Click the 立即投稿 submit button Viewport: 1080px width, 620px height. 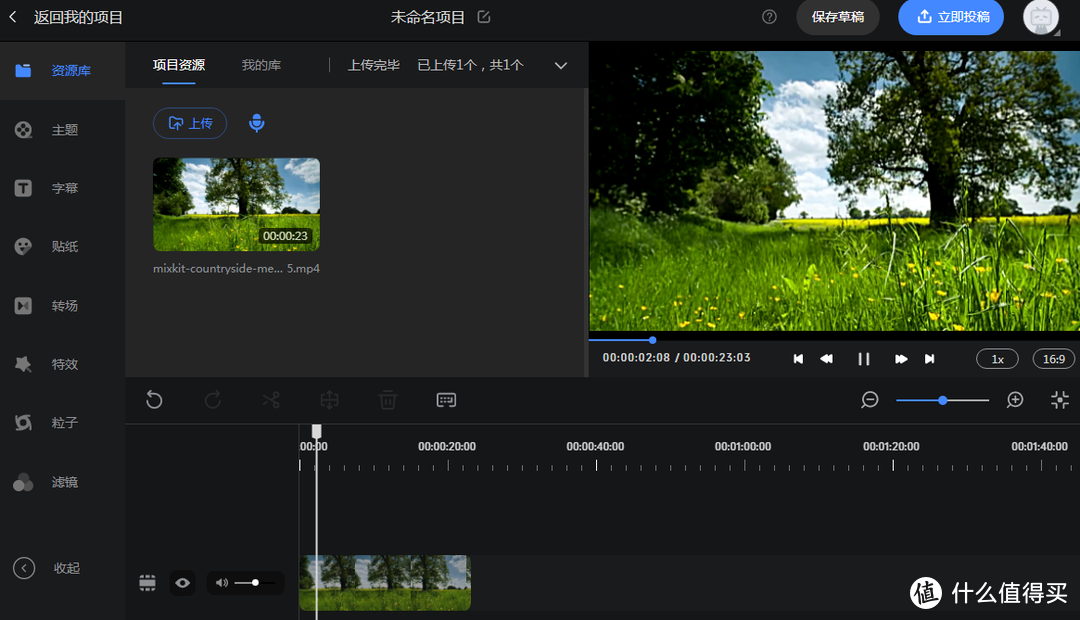click(x=951, y=17)
